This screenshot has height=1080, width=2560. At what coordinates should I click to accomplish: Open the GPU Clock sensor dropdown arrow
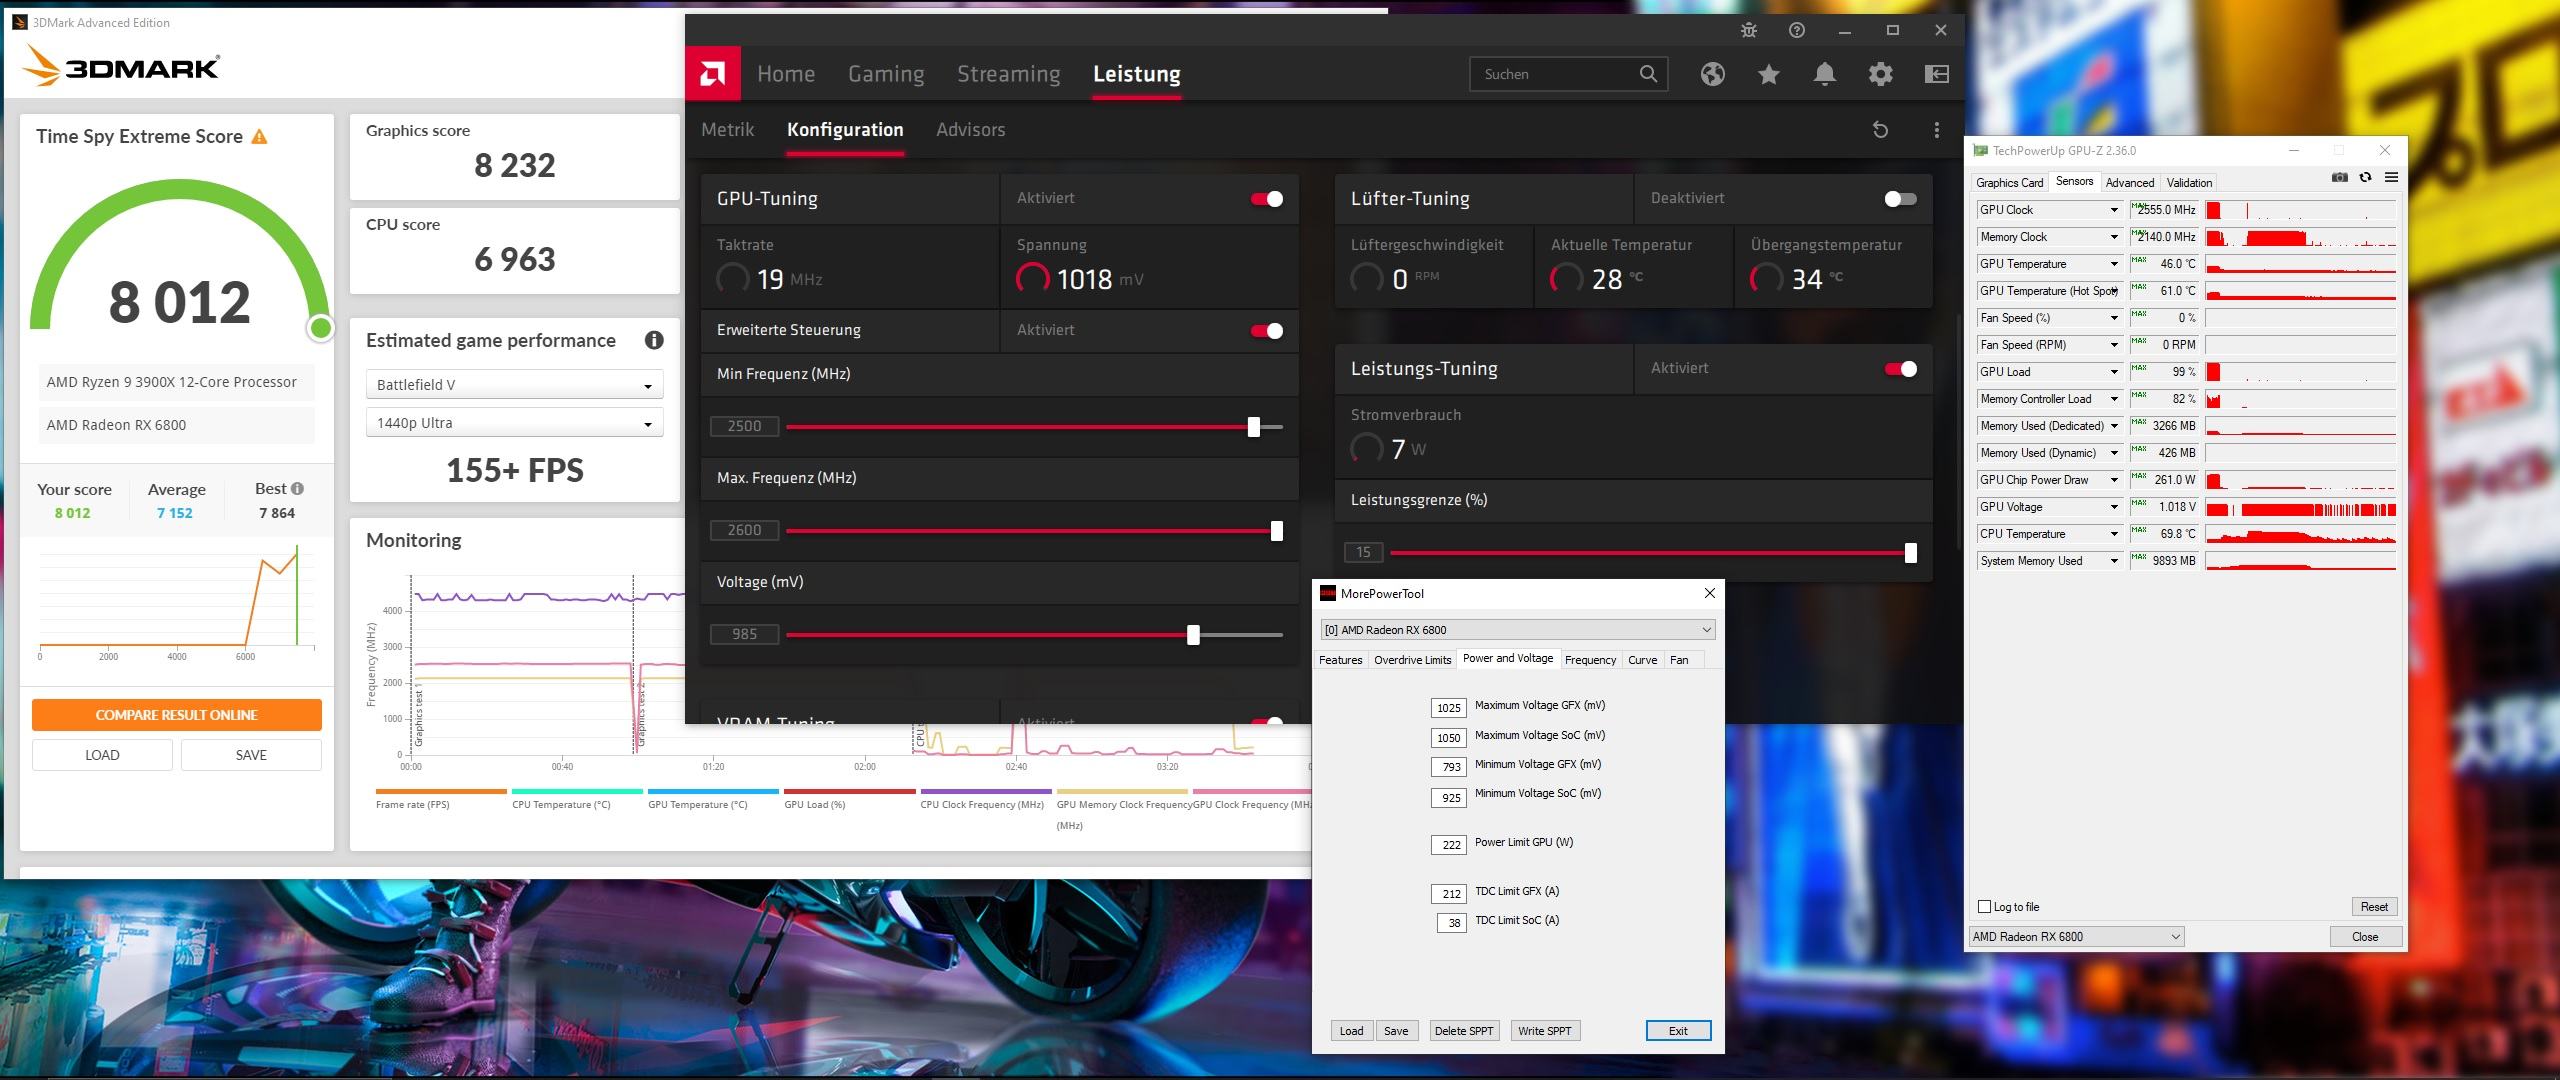(x=2114, y=210)
